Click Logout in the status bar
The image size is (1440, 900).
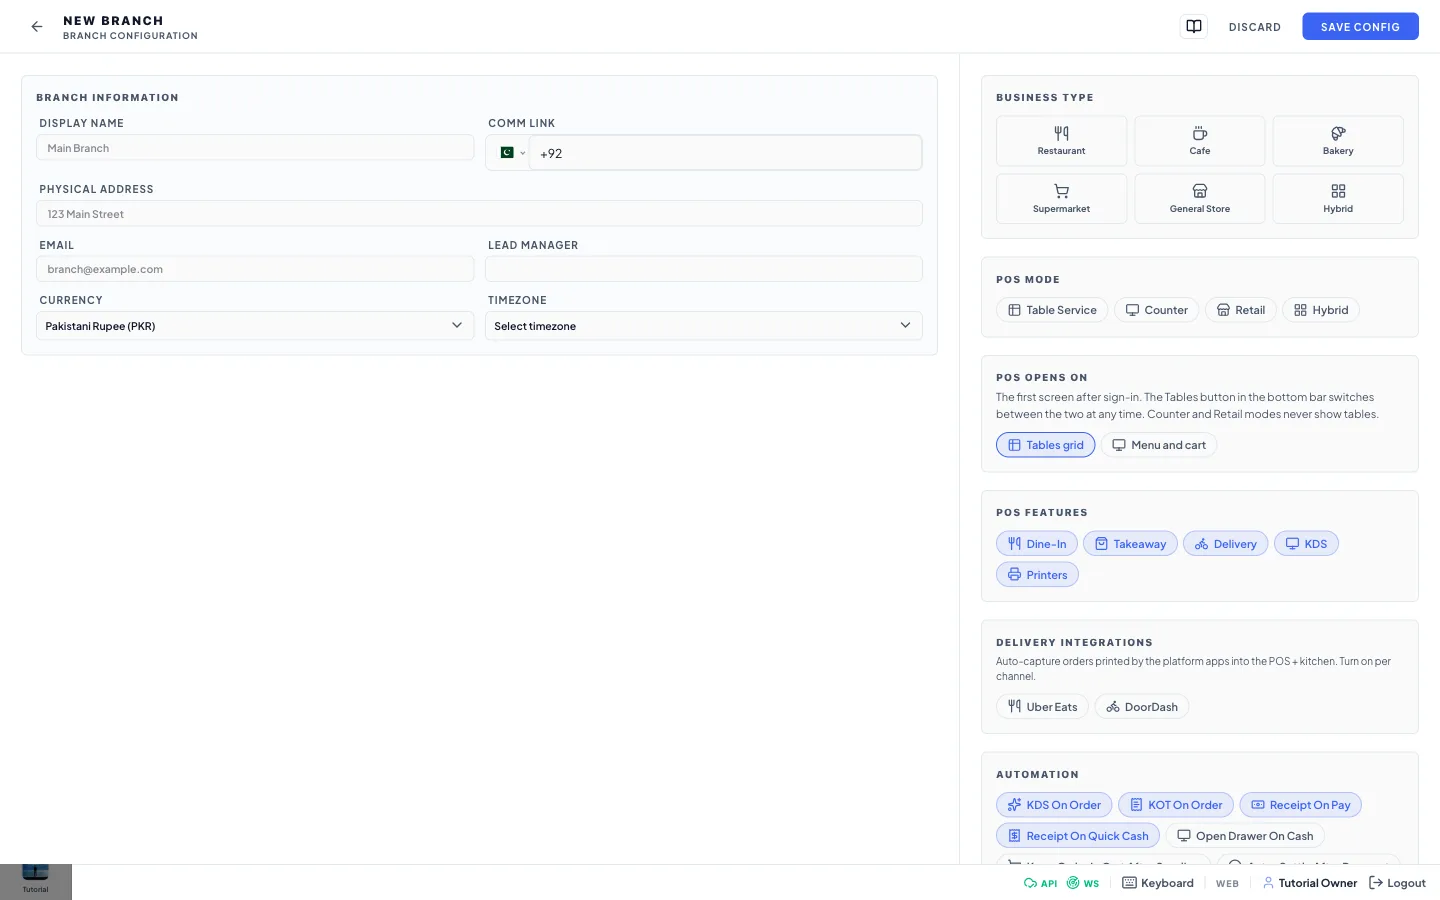coord(1397,883)
